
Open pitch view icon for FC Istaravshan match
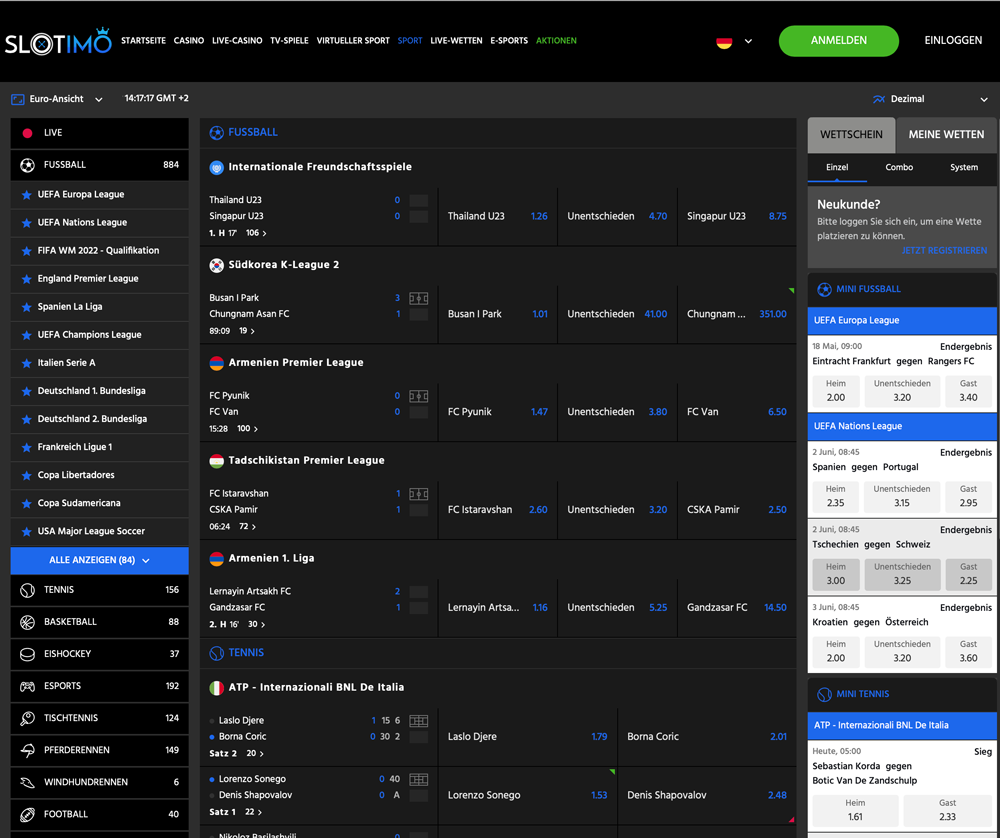pos(418,494)
